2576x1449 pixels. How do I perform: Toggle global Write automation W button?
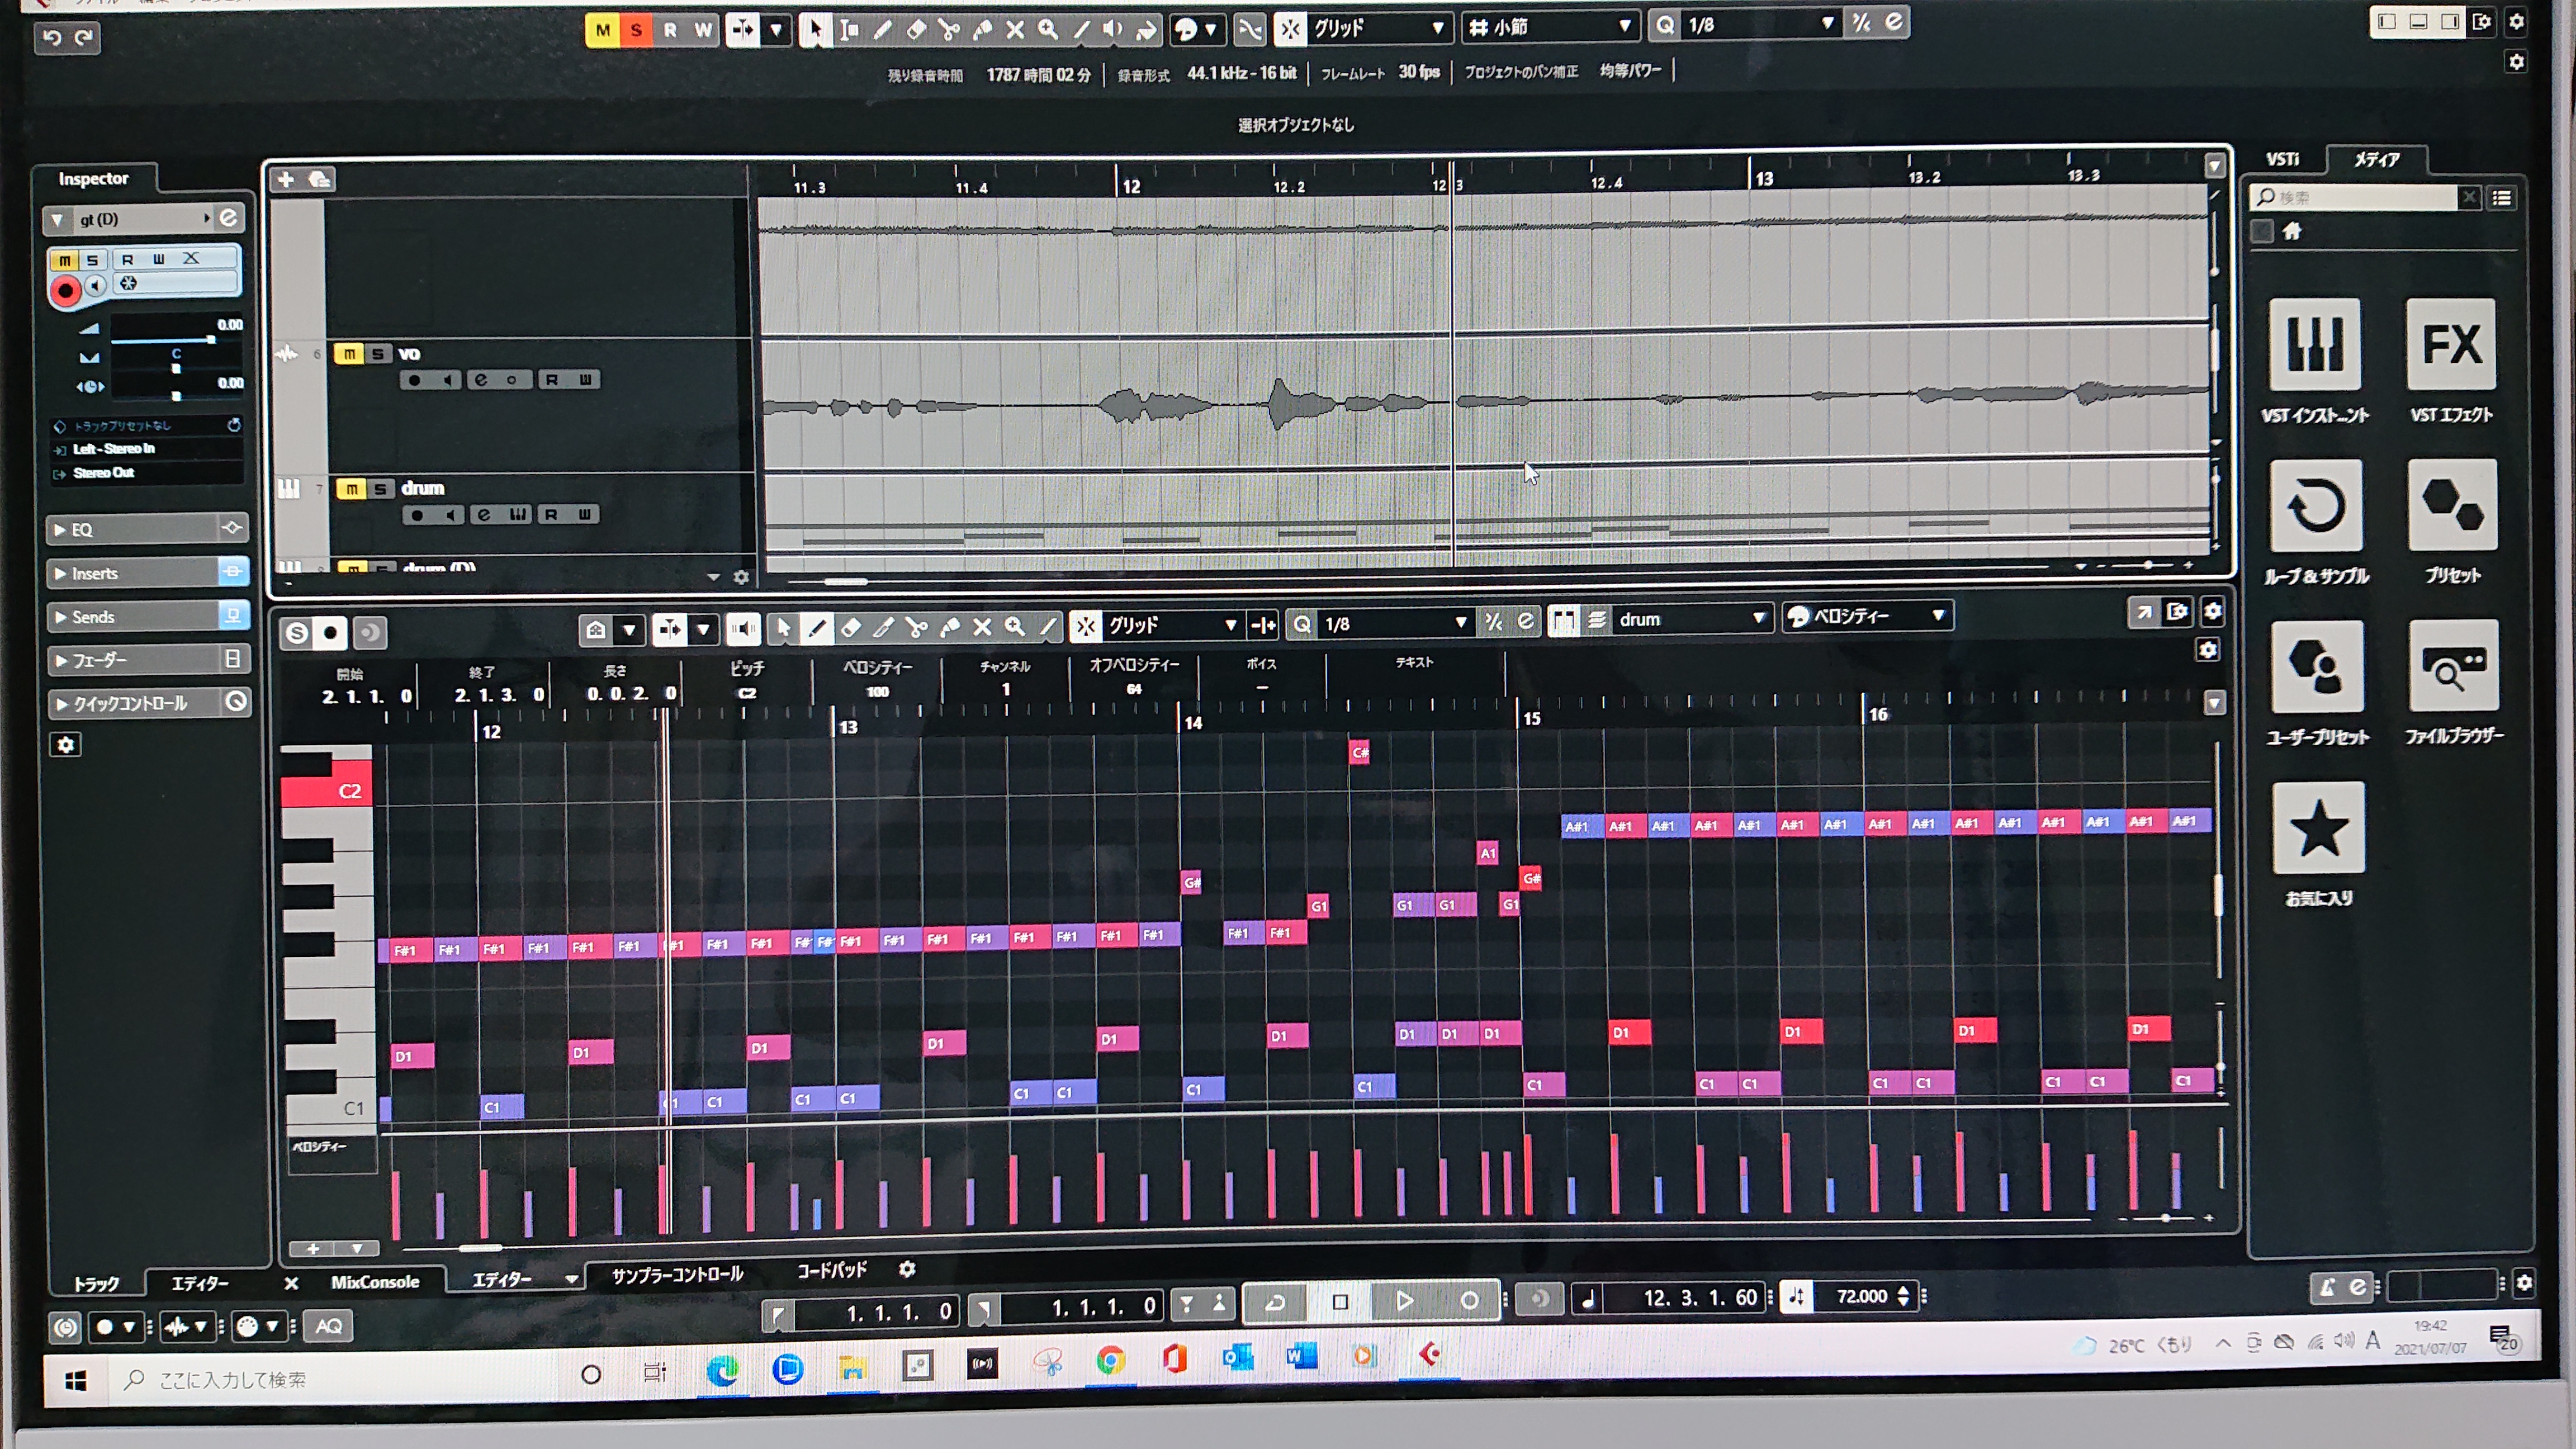click(x=703, y=30)
